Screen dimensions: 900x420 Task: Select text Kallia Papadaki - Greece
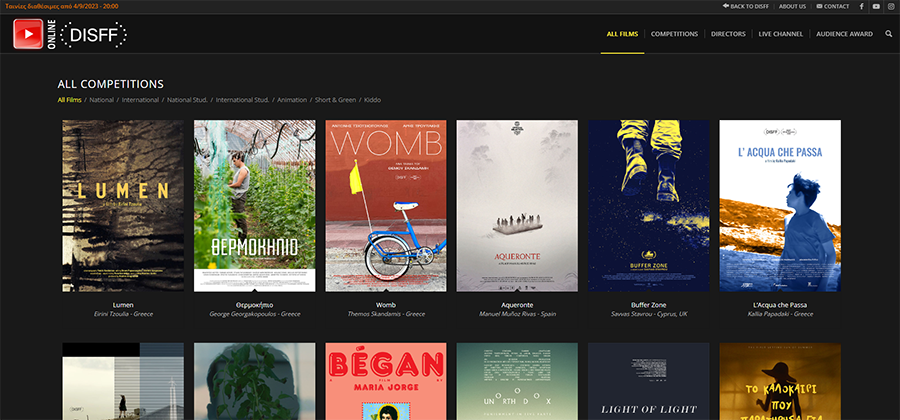click(780, 314)
